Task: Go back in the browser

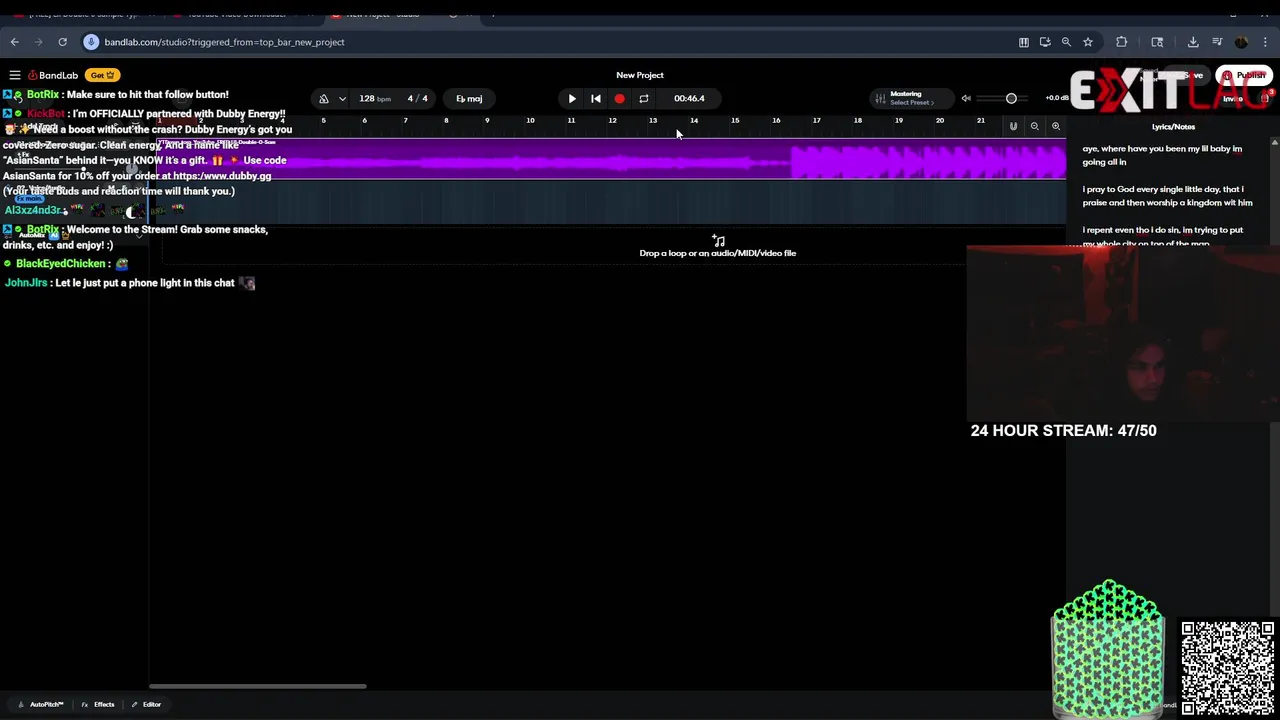Action: click(14, 42)
